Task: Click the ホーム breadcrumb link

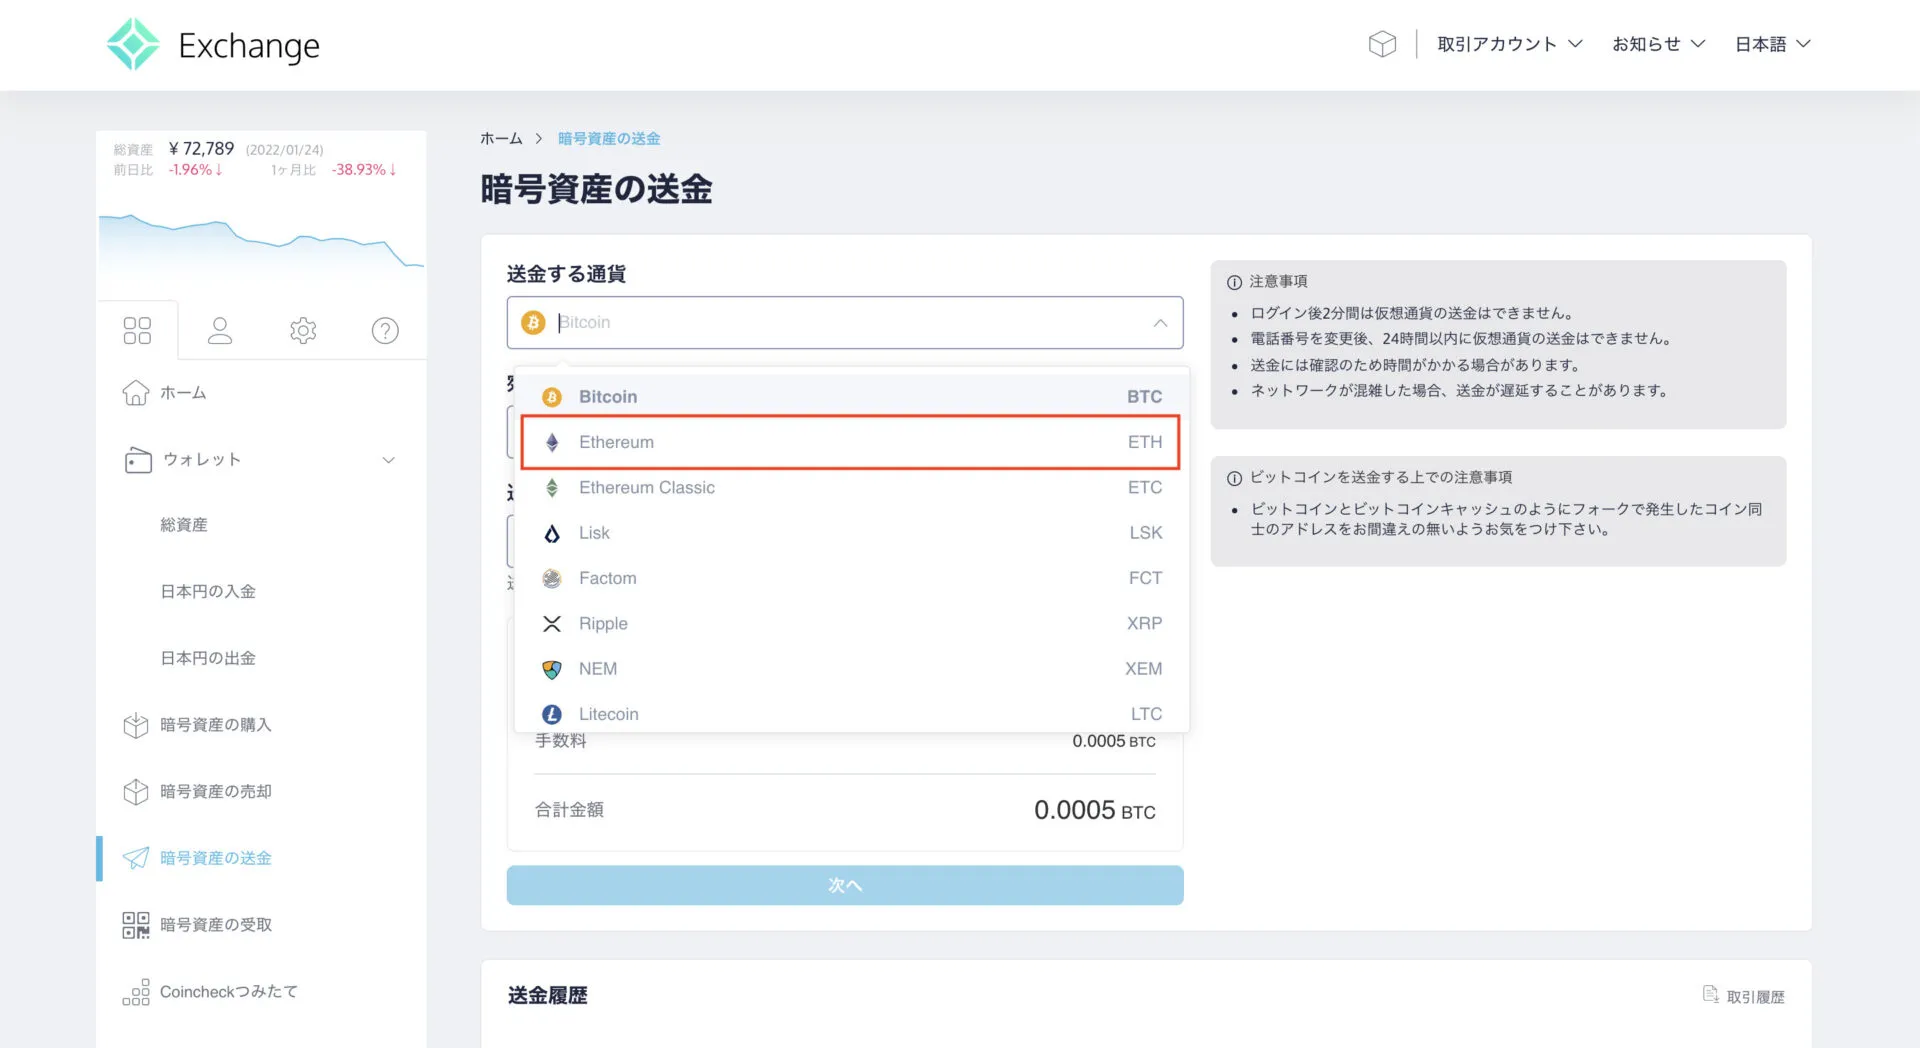Action: [501, 138]
